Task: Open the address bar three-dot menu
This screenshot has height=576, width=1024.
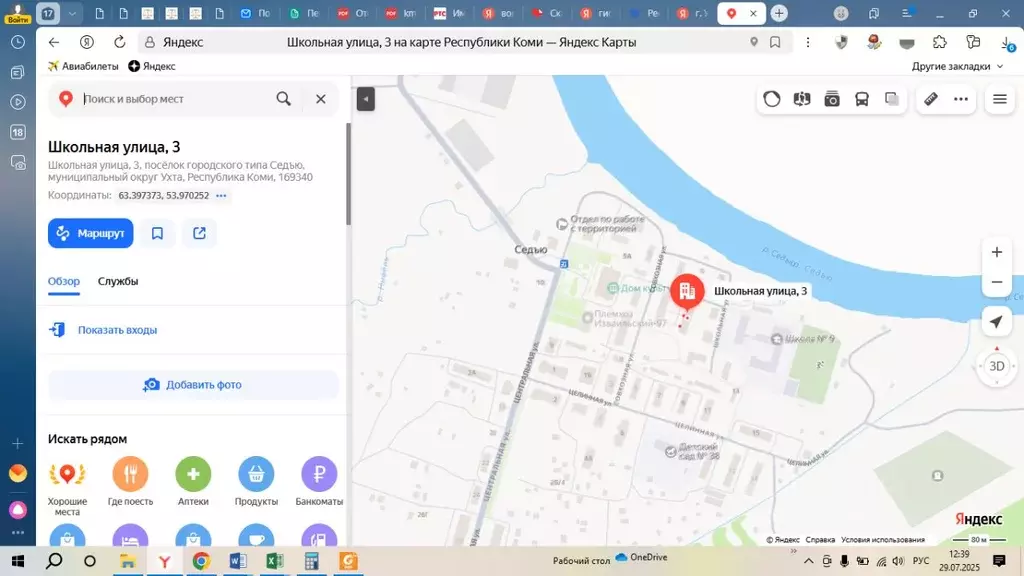Action: (x=808, y=42)
